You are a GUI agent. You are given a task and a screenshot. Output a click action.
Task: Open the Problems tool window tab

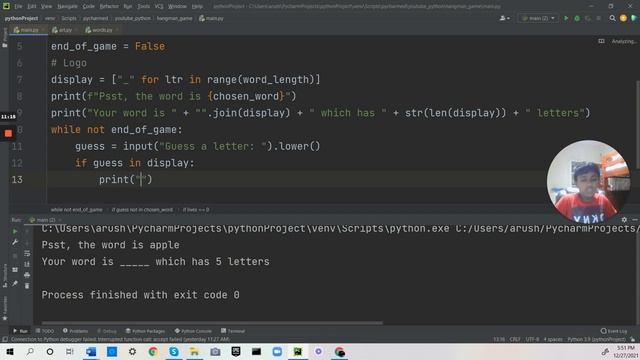(x=76, y=331)
